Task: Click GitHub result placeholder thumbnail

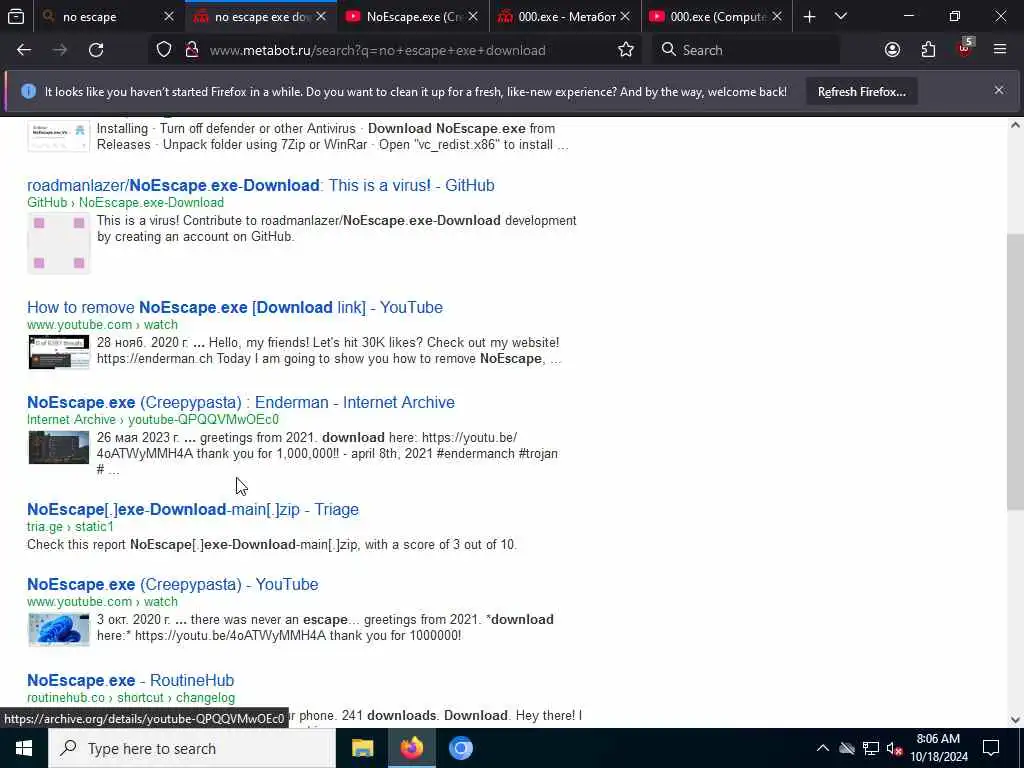Action: point(59,243)
